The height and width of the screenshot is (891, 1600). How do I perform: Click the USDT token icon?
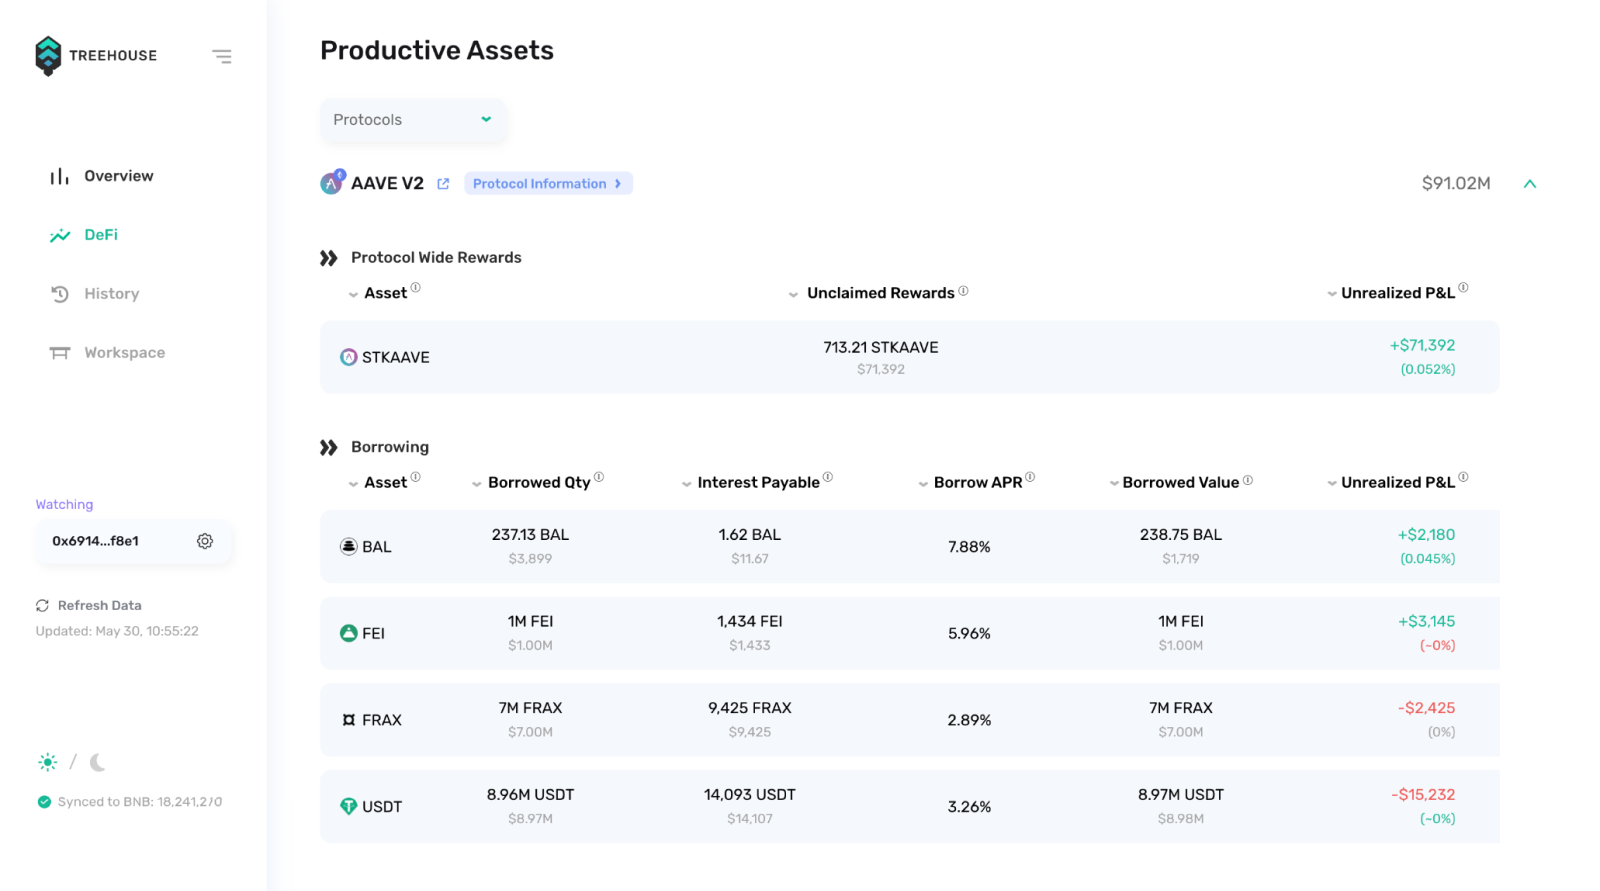point(348,806)
